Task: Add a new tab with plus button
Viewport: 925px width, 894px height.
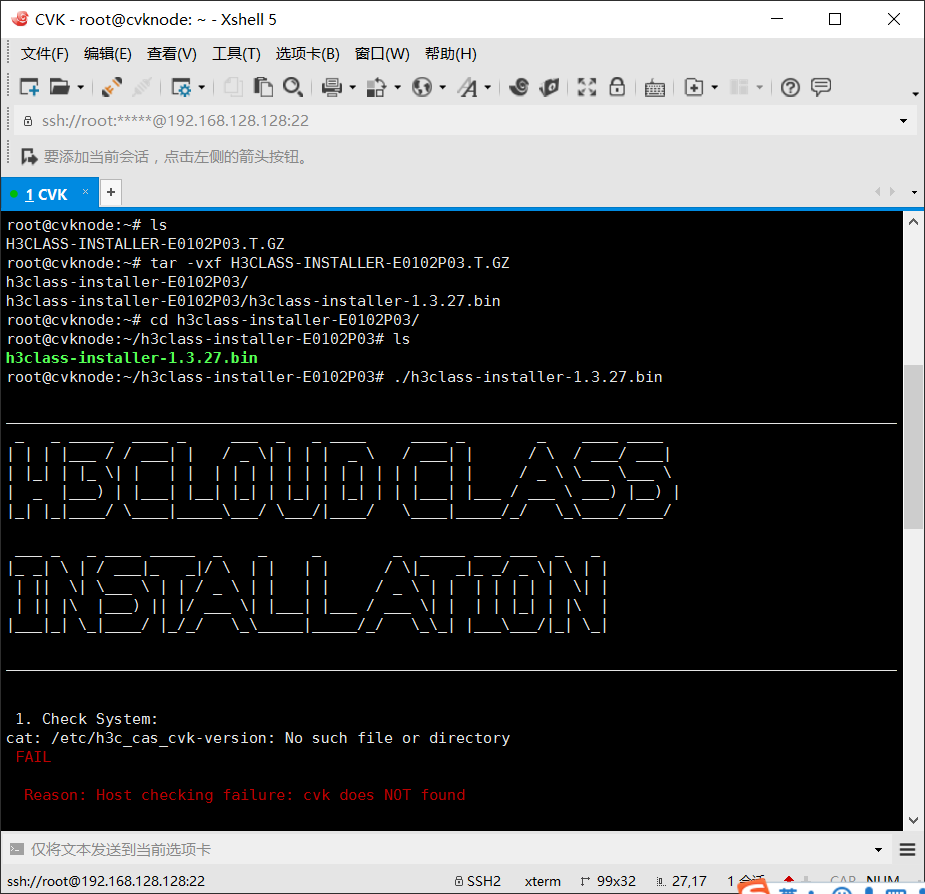Action: tap(111, 192)
